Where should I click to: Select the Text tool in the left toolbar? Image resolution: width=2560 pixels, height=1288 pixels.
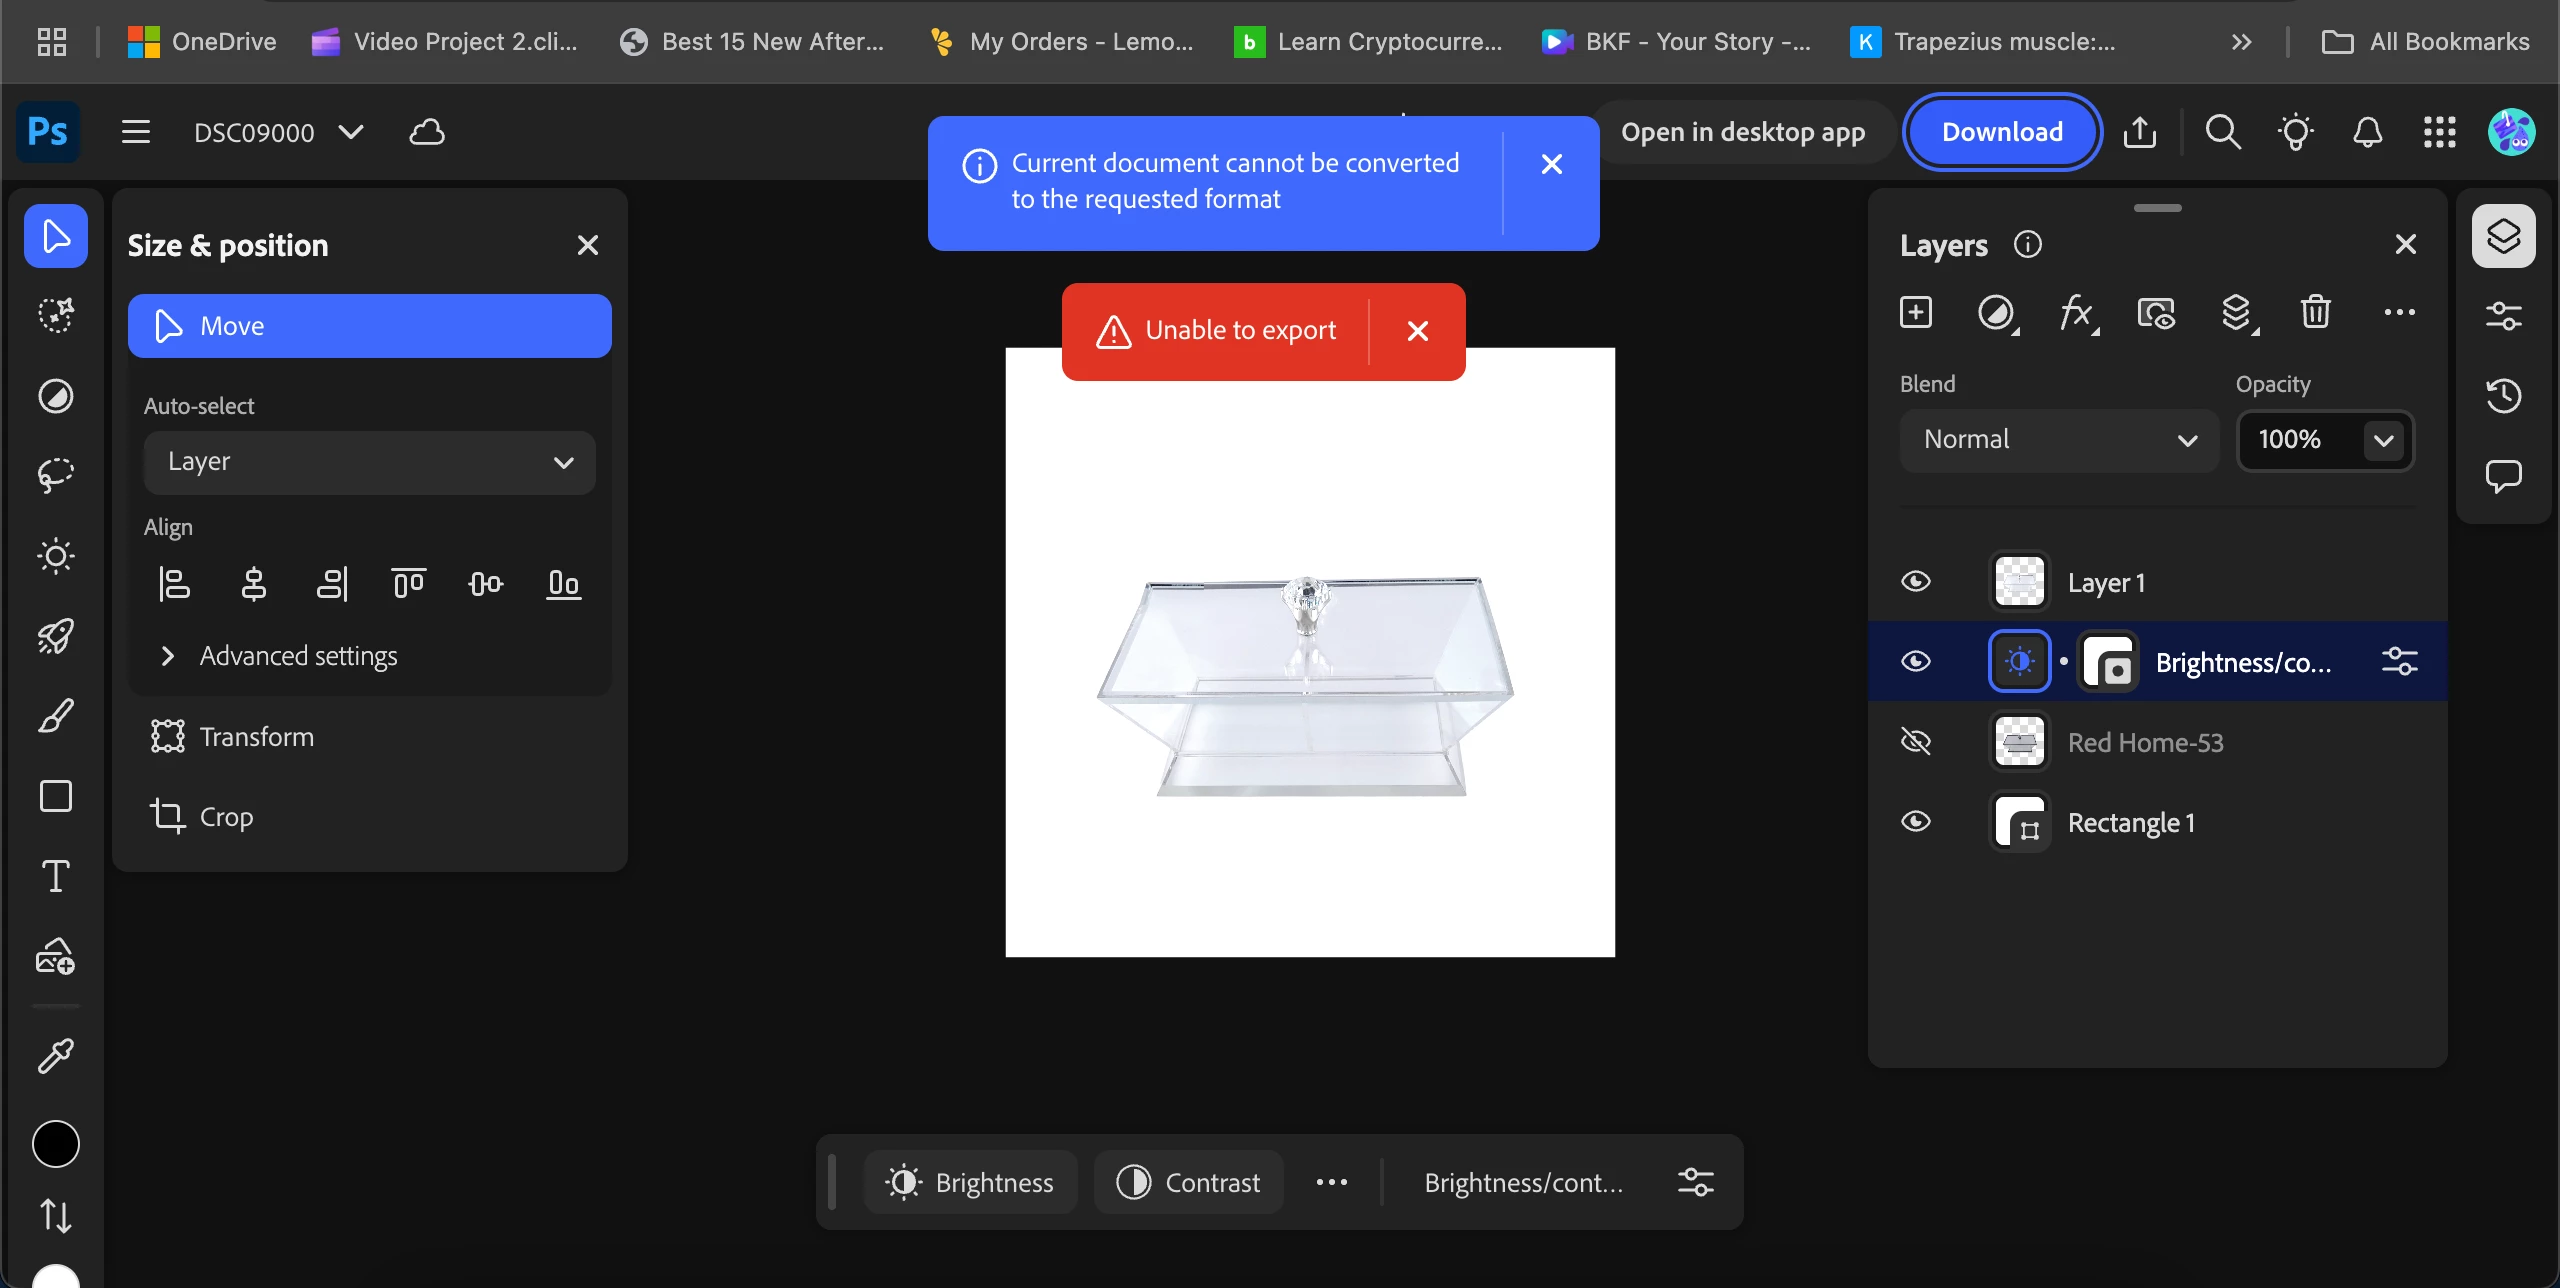point(56,876)
